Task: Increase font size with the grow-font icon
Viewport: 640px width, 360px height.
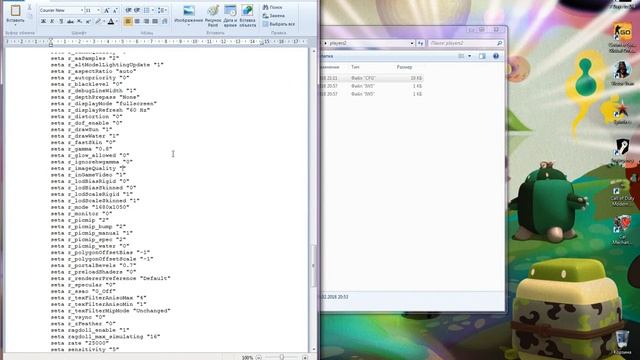Action: (107, 10)
